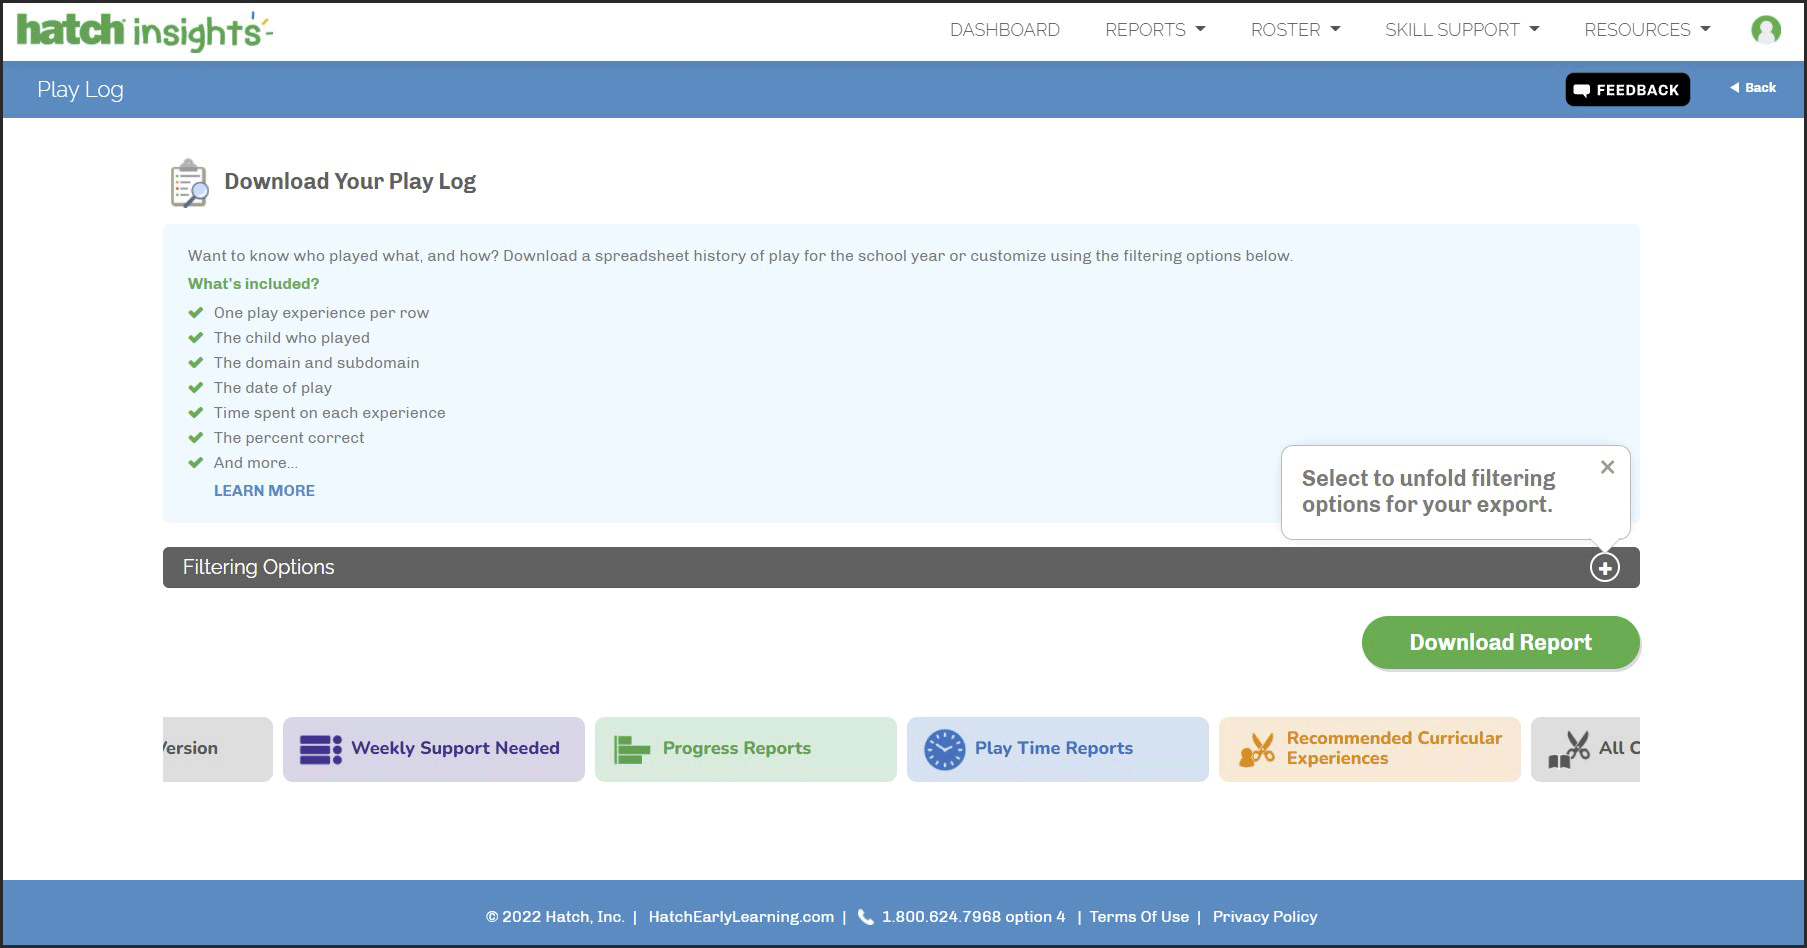
Task: Click the tooltip text about unfolding filtering options
Action: 1429,491
